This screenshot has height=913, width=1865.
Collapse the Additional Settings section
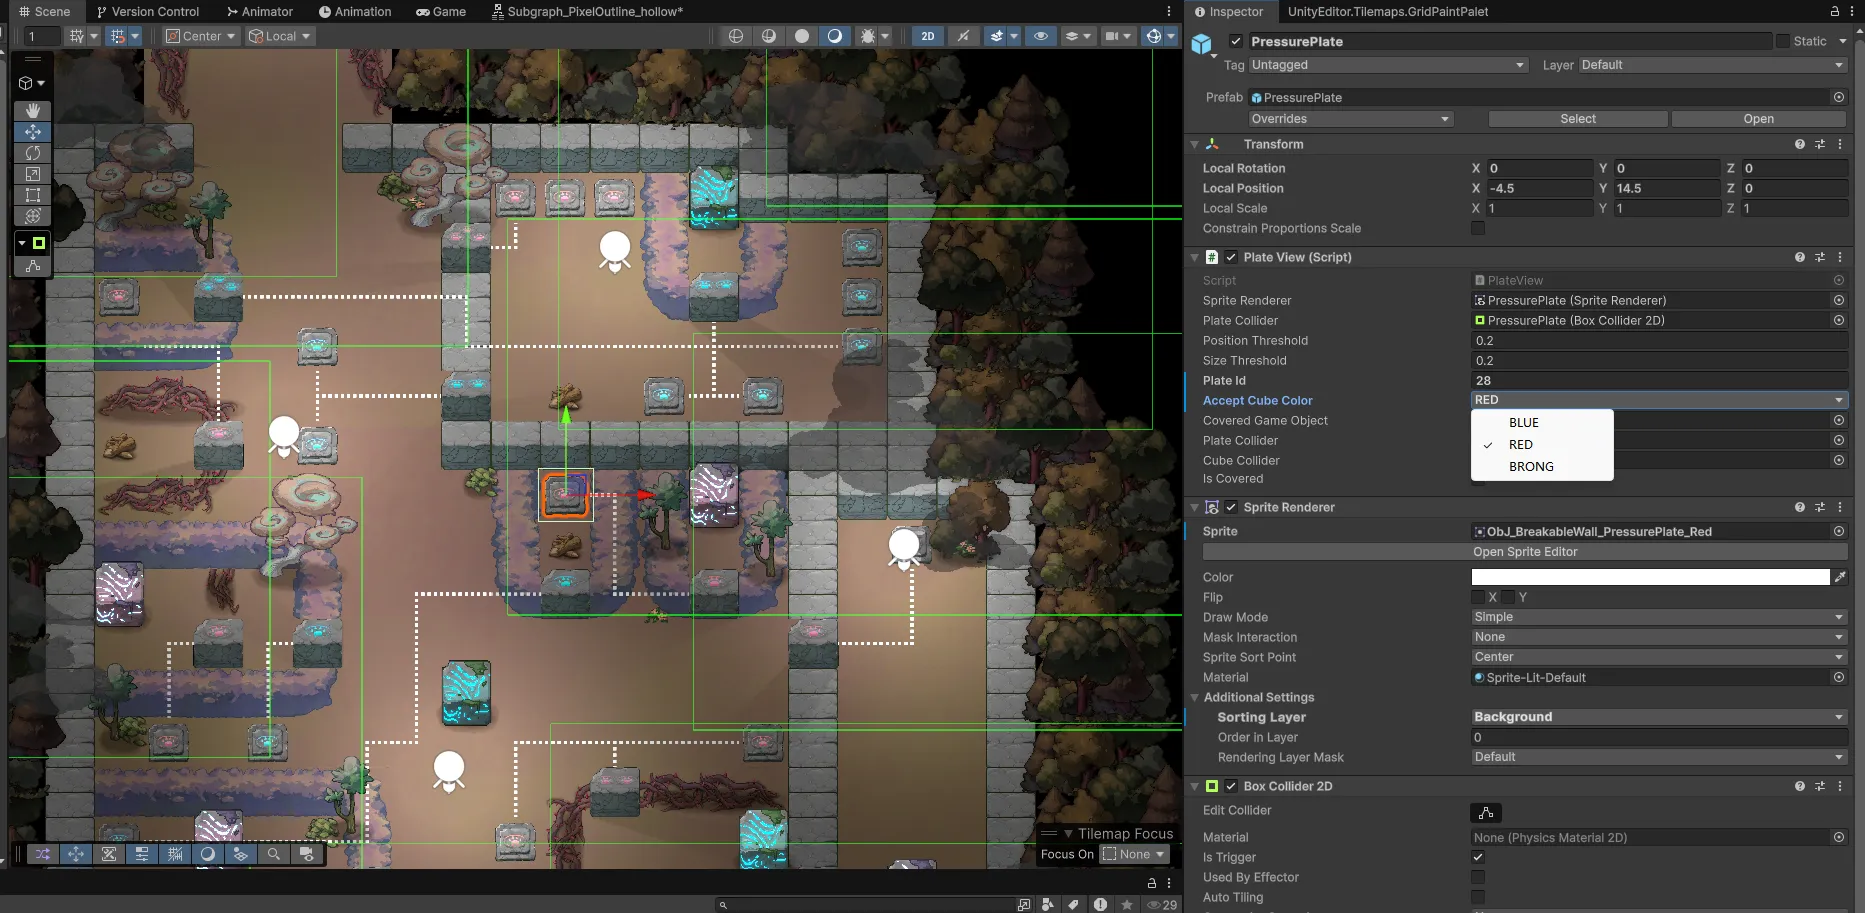point(1195,698)
